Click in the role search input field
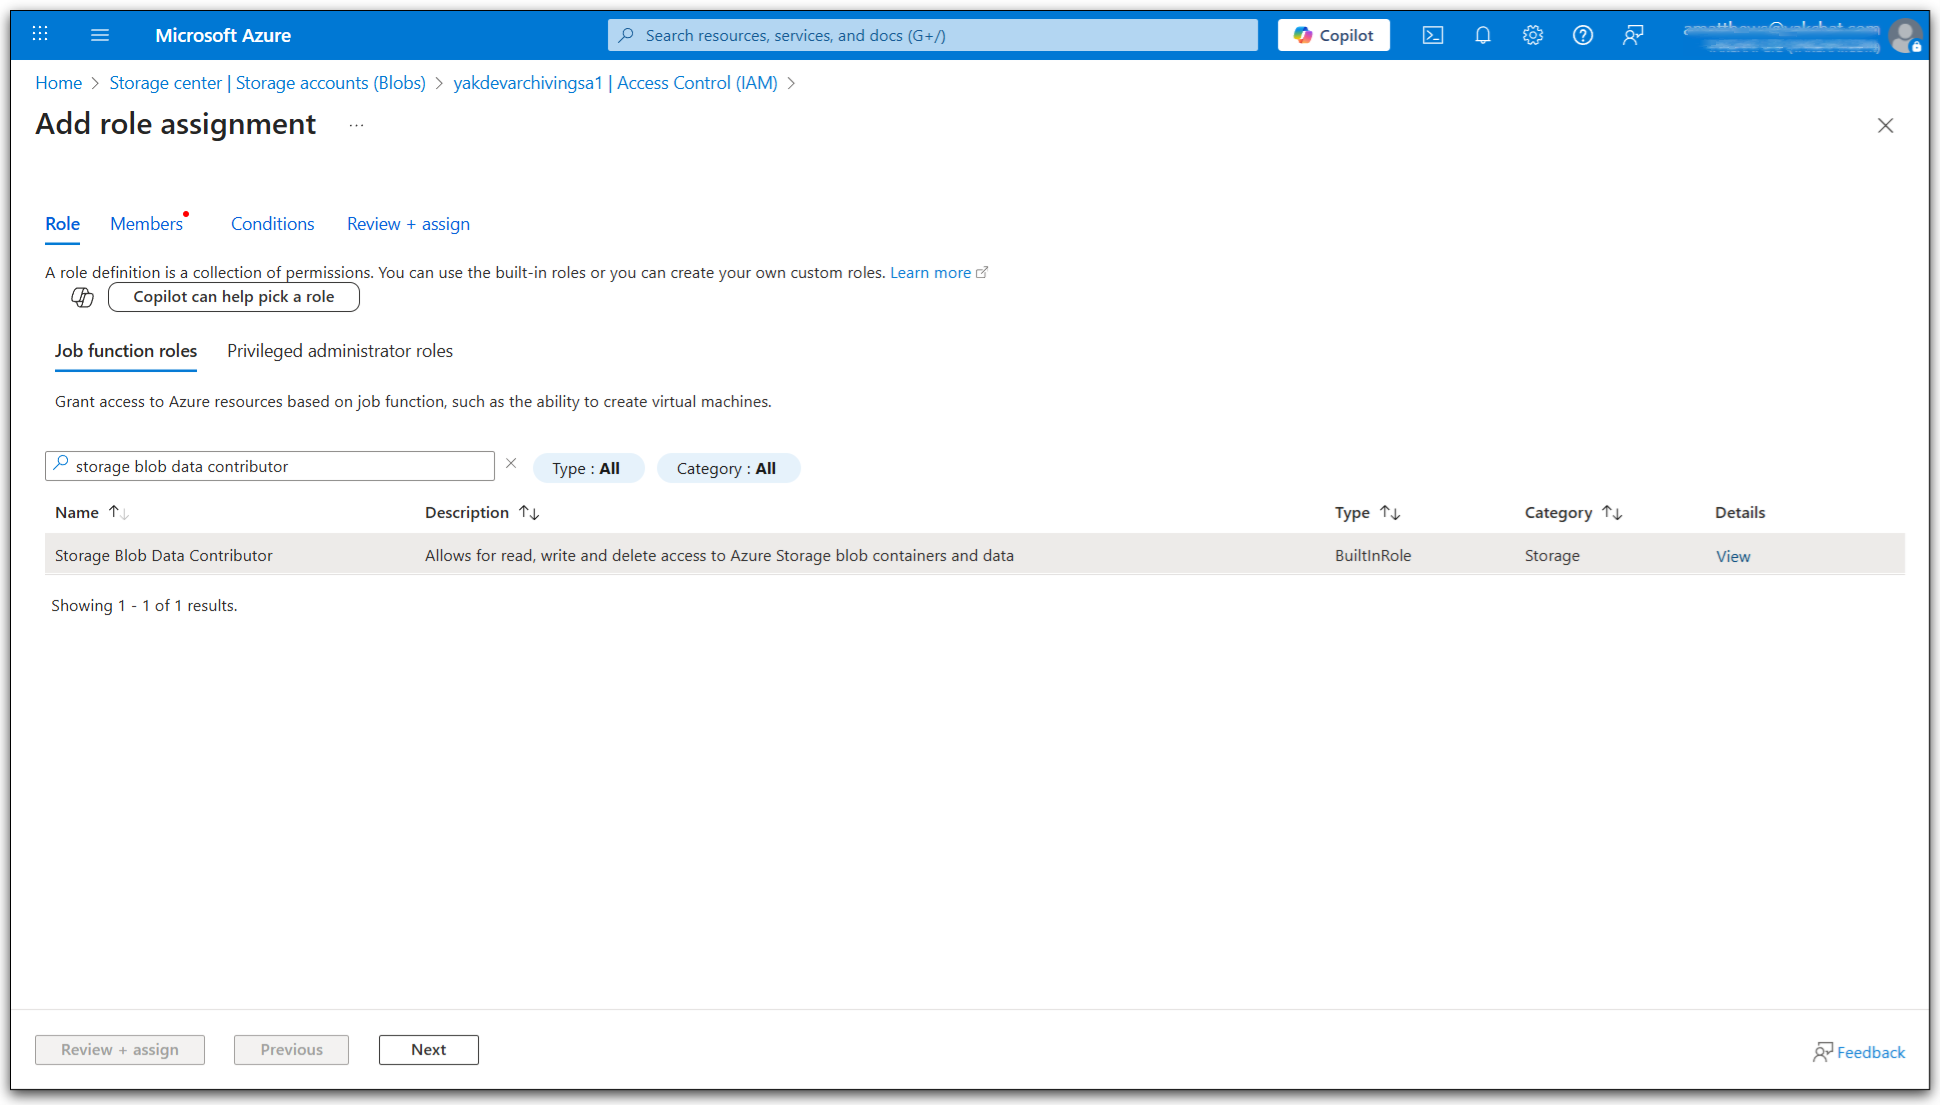The image size is (1940, 1105). (x=280, y=466)
